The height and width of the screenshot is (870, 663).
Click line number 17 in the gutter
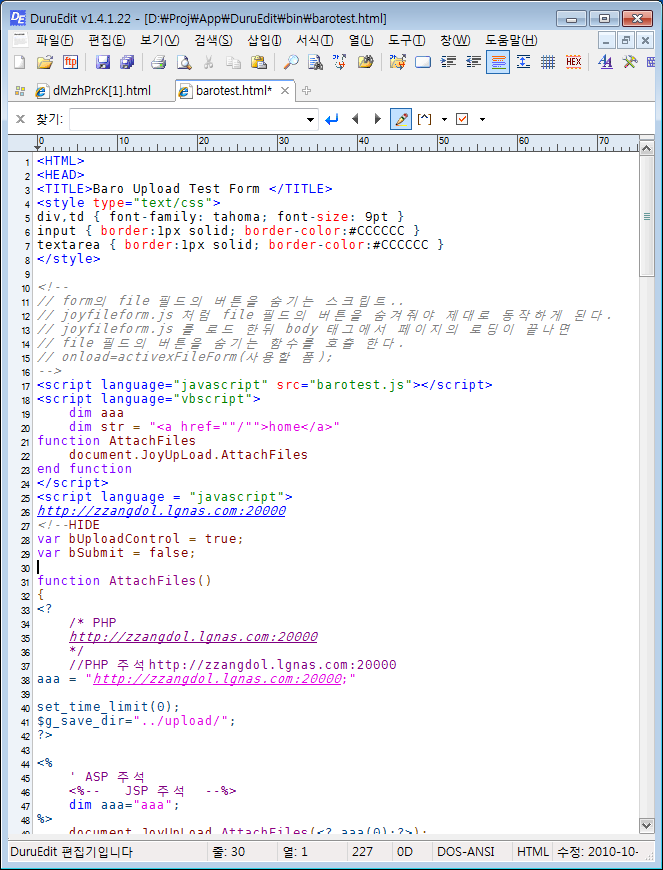tap(26, 386)
